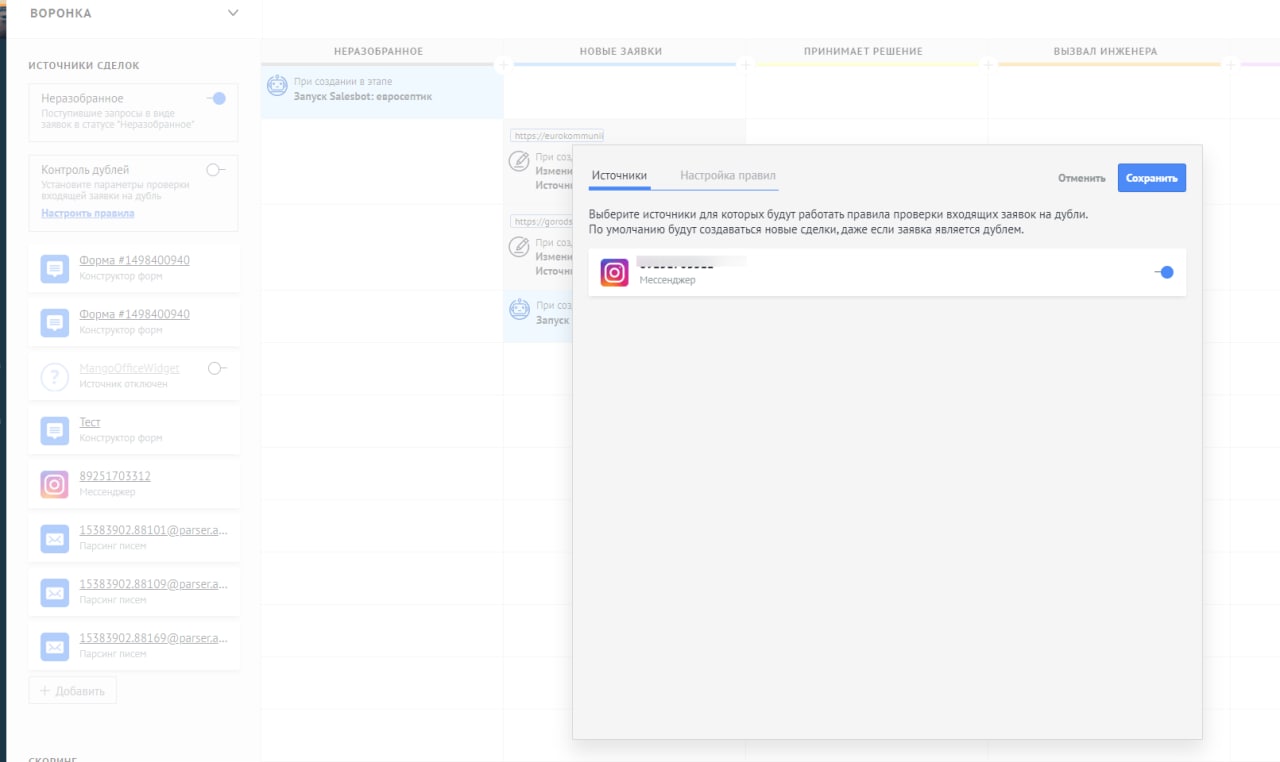Open the MangoOfficeWidget source link
Screen dimensions: 1280x762
pyautogui.click(x=130, y=368)
